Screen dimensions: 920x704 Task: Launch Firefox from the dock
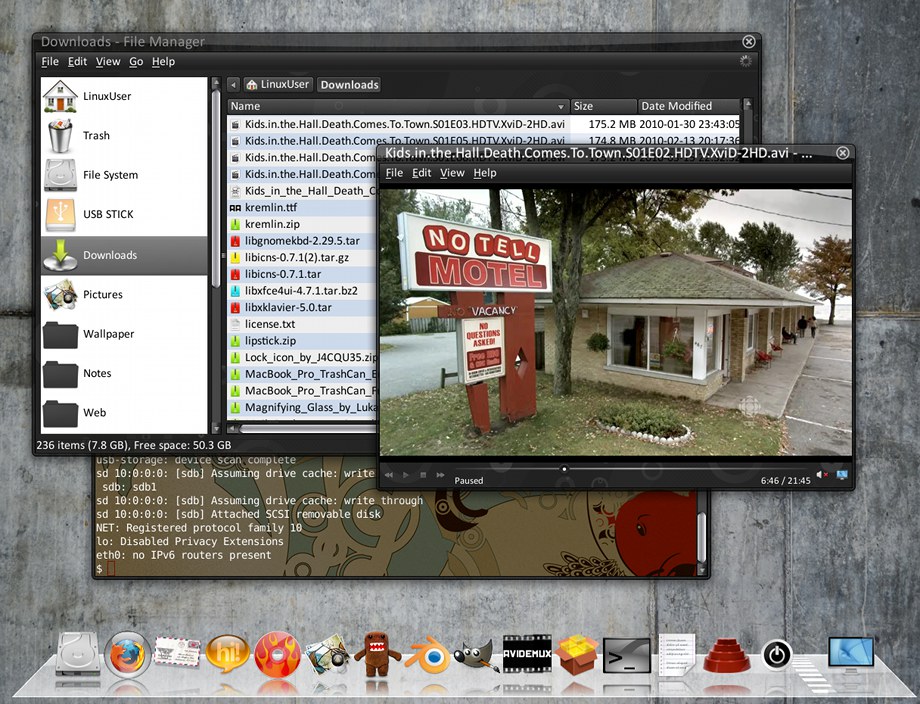(127, 654)
